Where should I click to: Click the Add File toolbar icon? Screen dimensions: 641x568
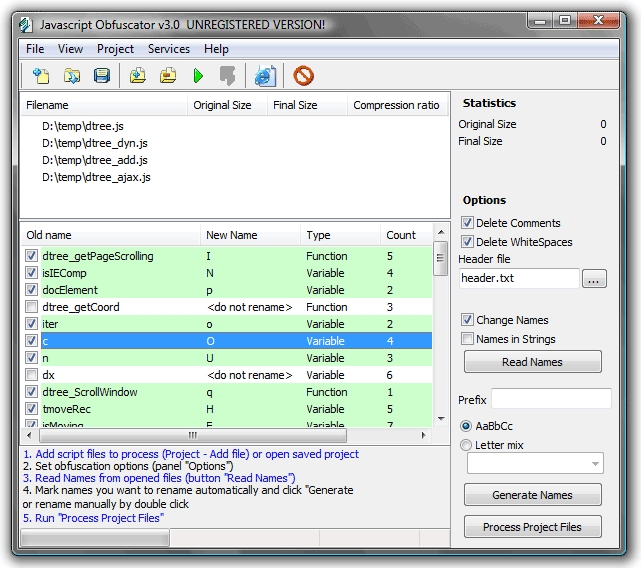click(x=138, y=75)
